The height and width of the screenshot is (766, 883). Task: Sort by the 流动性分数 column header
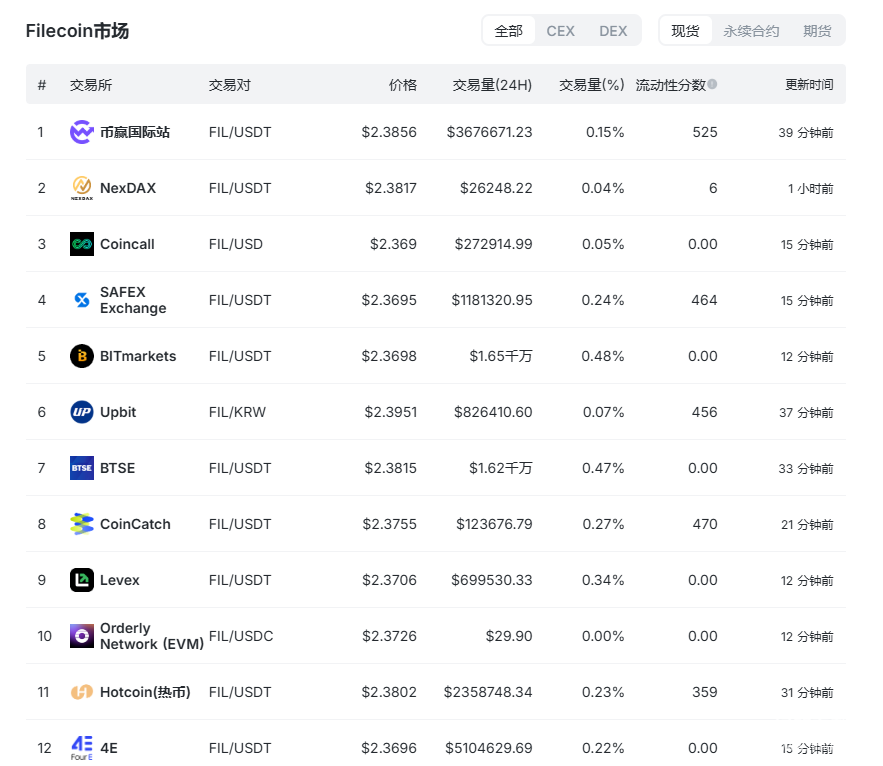(x=671, y=84)
